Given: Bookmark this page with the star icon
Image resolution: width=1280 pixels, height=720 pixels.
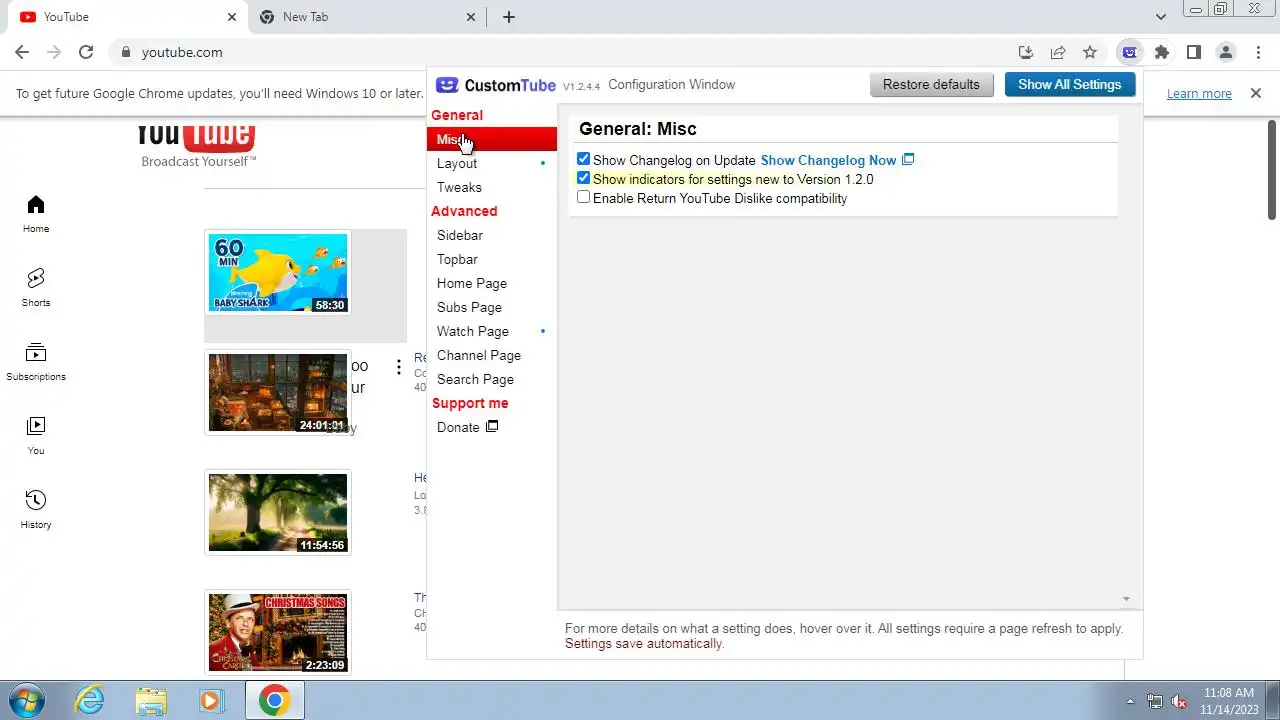Looking at the screenshot, I should [x=1090, y=52].
